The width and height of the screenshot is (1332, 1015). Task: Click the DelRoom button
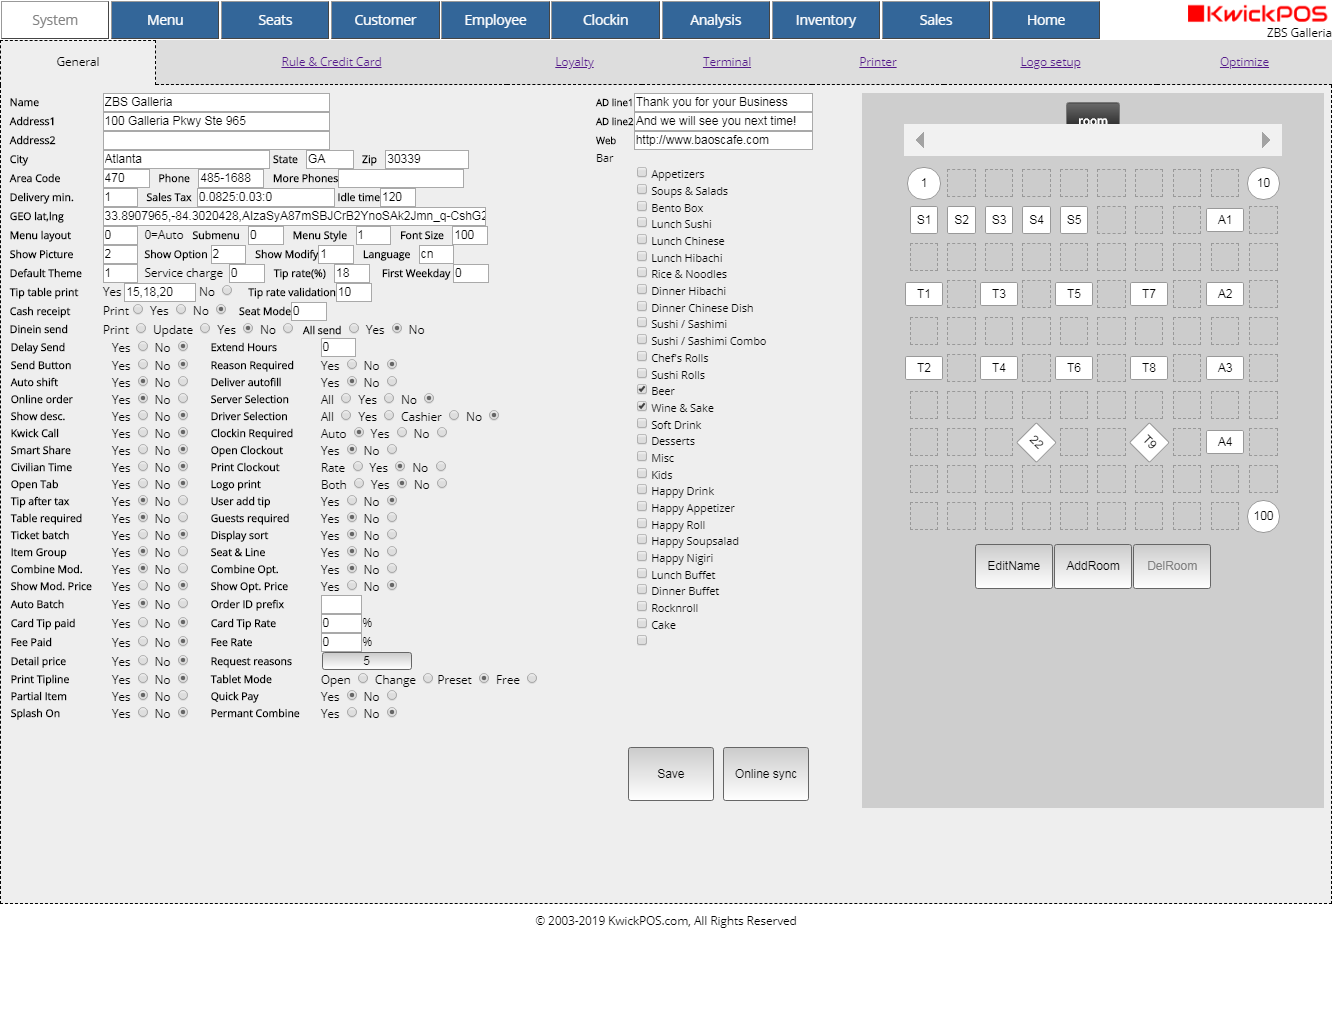tap(1172, 566)
